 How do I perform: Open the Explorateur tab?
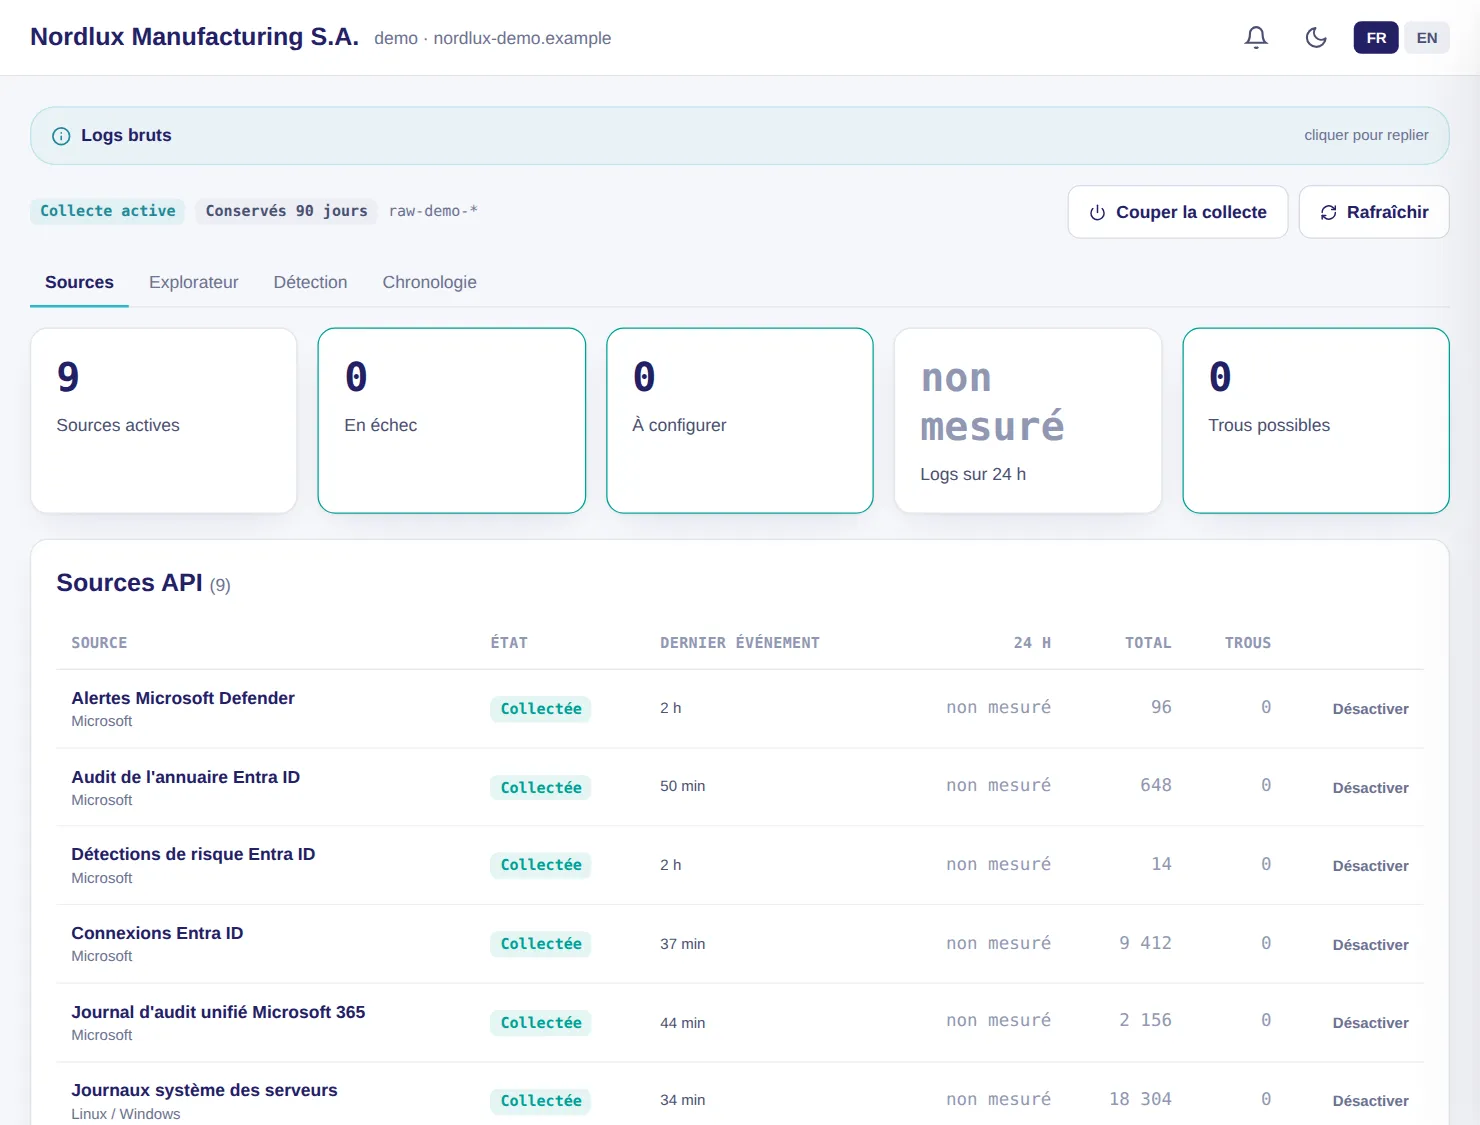[x=194, y=283]
